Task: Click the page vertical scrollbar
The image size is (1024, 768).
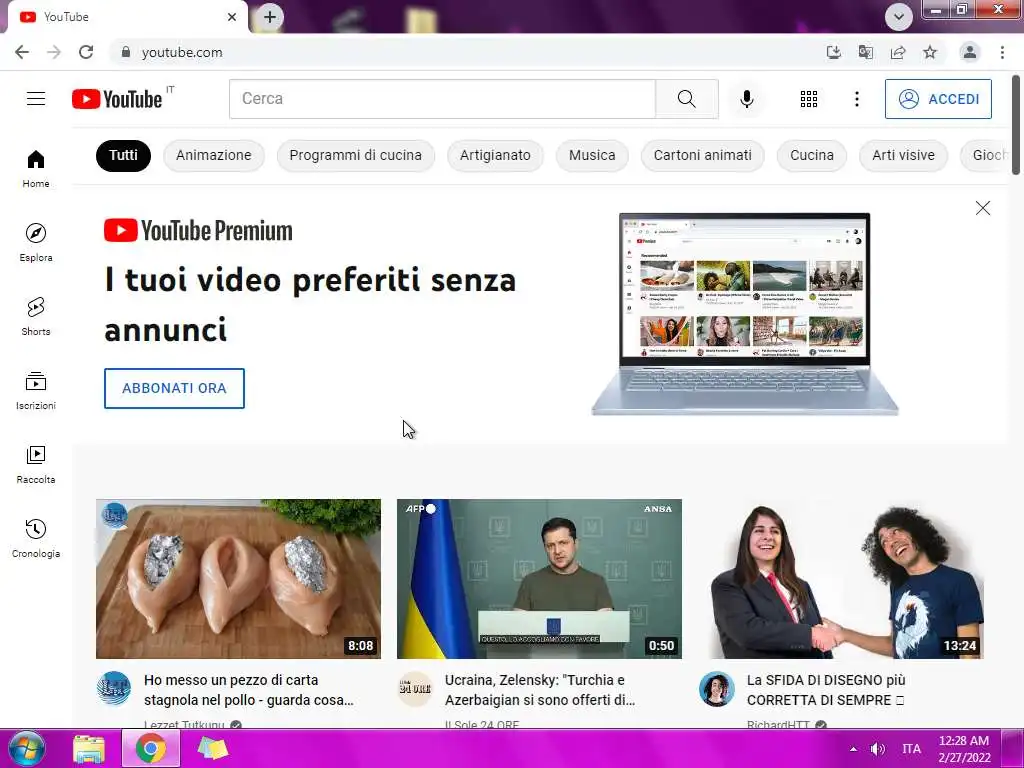Action: (x=1016, y=125)
